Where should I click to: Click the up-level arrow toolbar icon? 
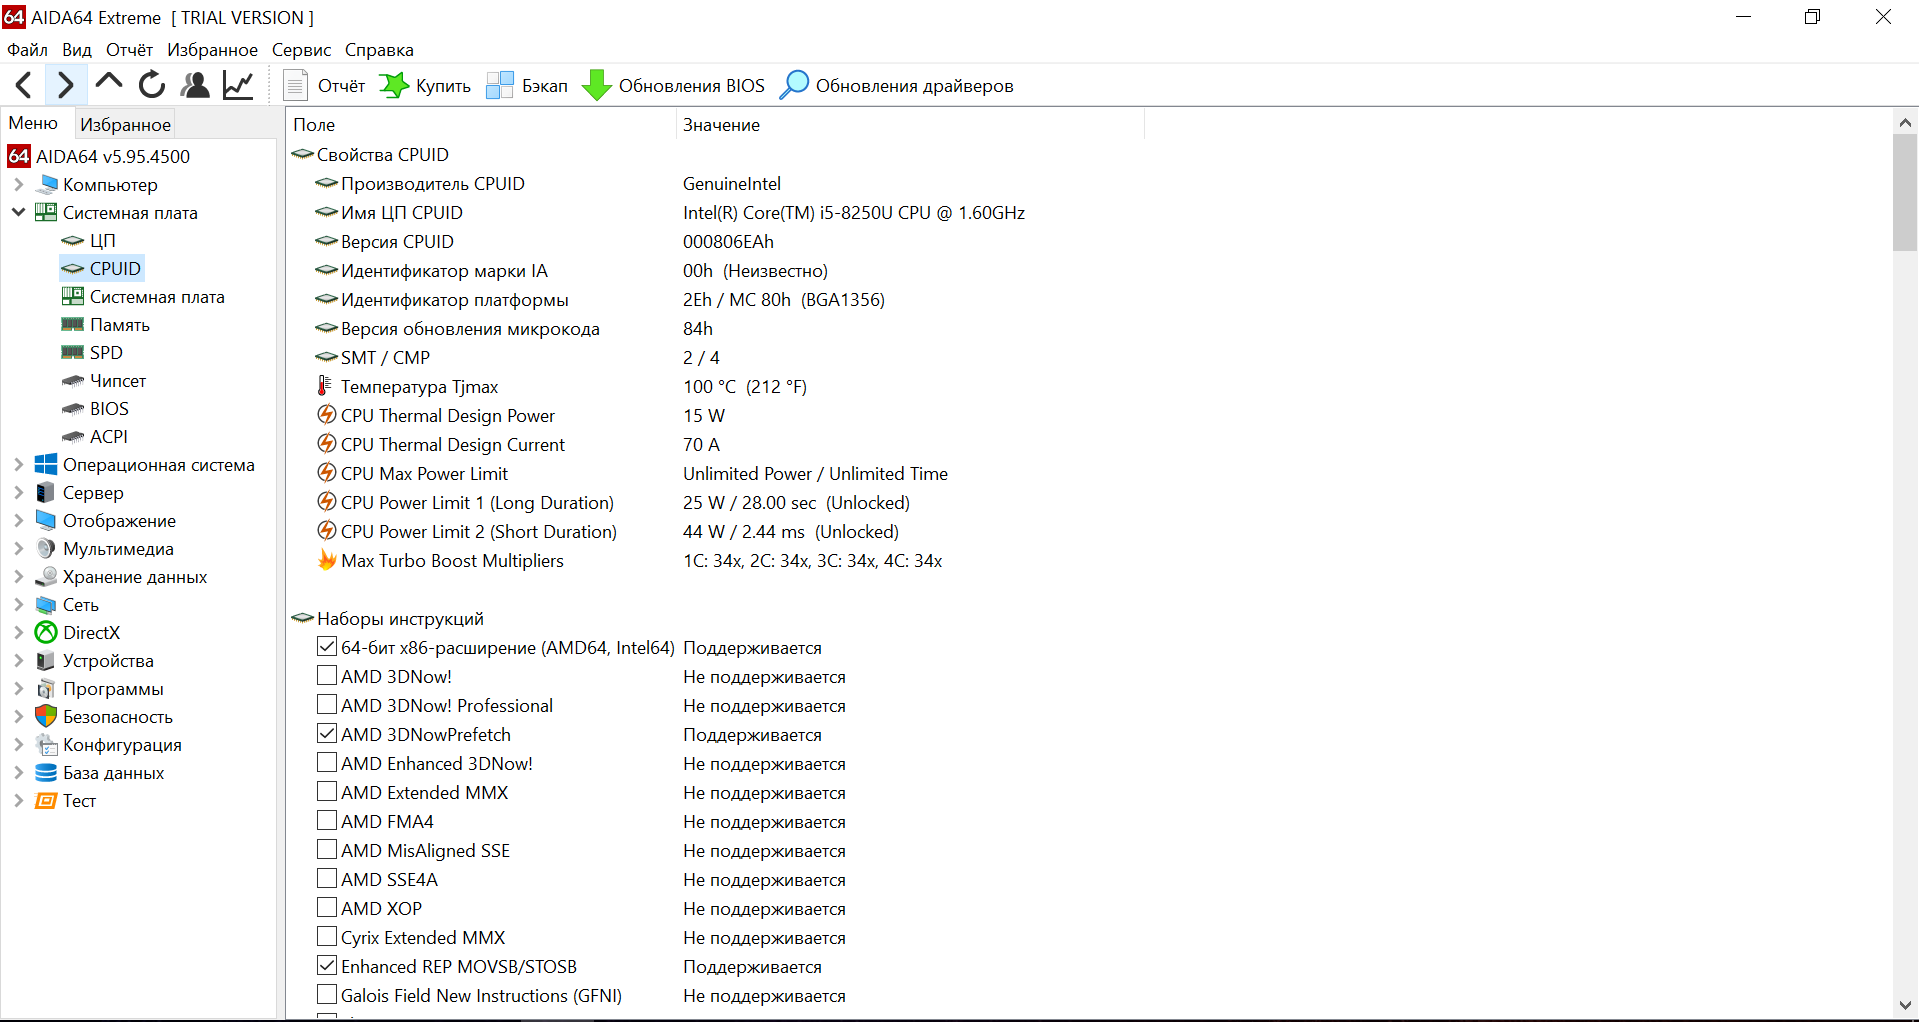(x=108, y=84)
